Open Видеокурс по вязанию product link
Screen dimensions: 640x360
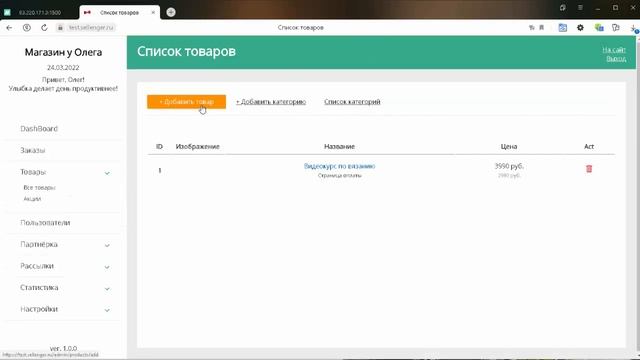(340, 166)
